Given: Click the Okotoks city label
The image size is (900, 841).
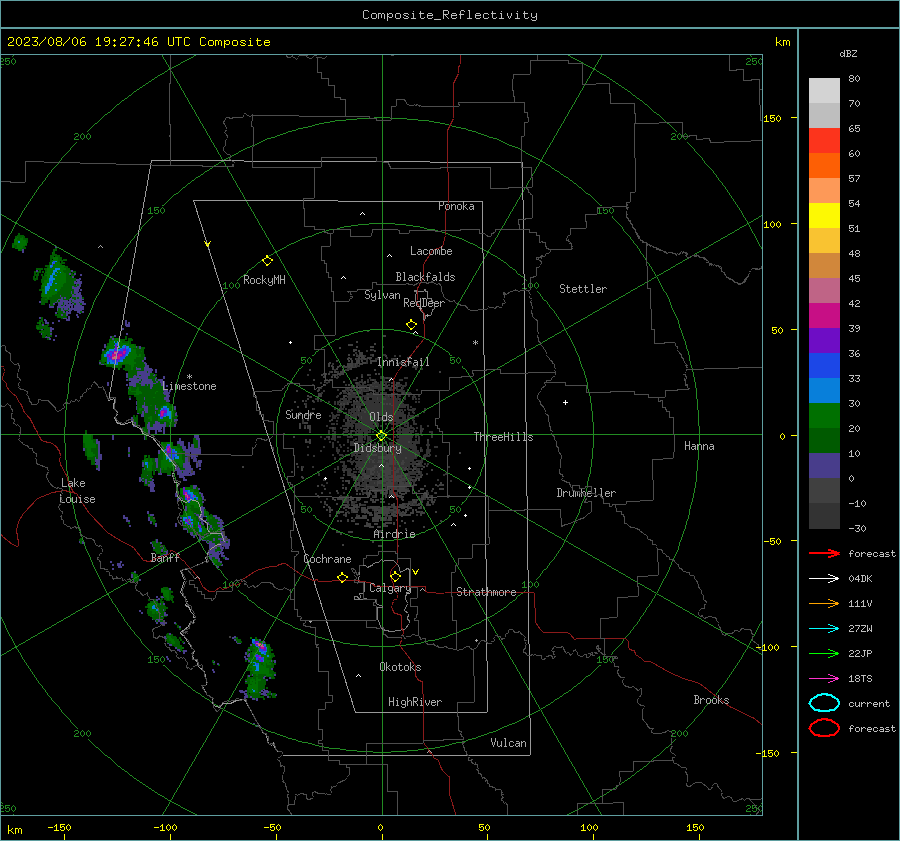Looking at the screenshot, I should click(400, 667).
